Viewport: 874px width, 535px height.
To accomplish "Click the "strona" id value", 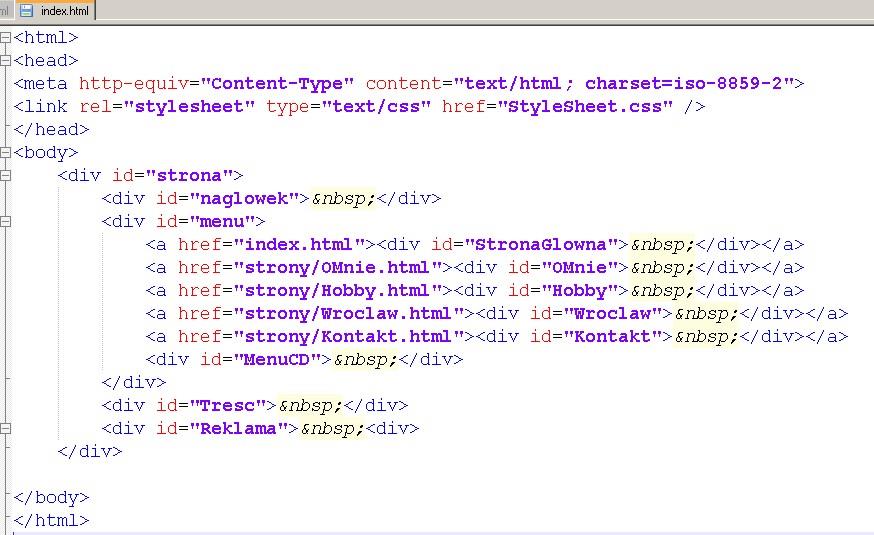I will coord(189,176).
